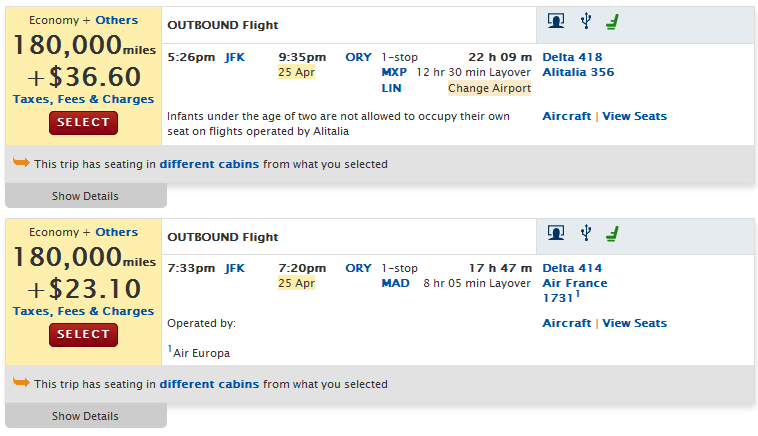View Seats for Delta 414 itinerary
The width and height of the screenshot is (758, 436).
(634, 323)
